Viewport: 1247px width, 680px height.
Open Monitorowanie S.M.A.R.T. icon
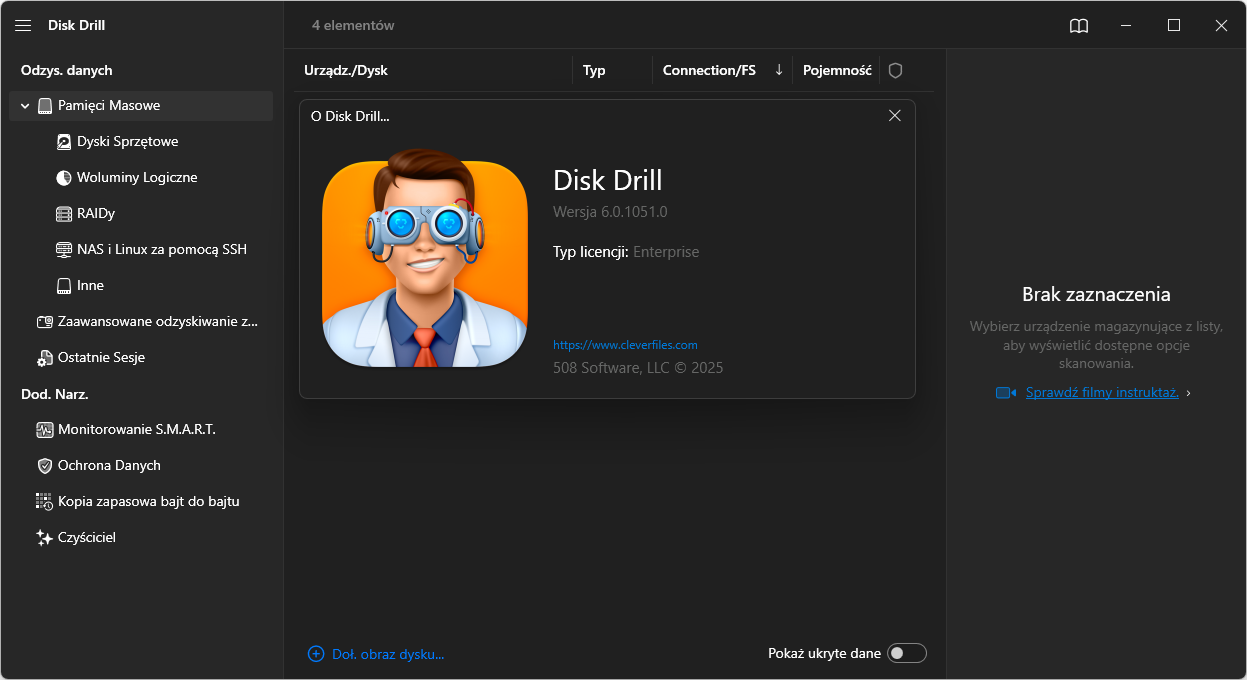click(44, 430)
